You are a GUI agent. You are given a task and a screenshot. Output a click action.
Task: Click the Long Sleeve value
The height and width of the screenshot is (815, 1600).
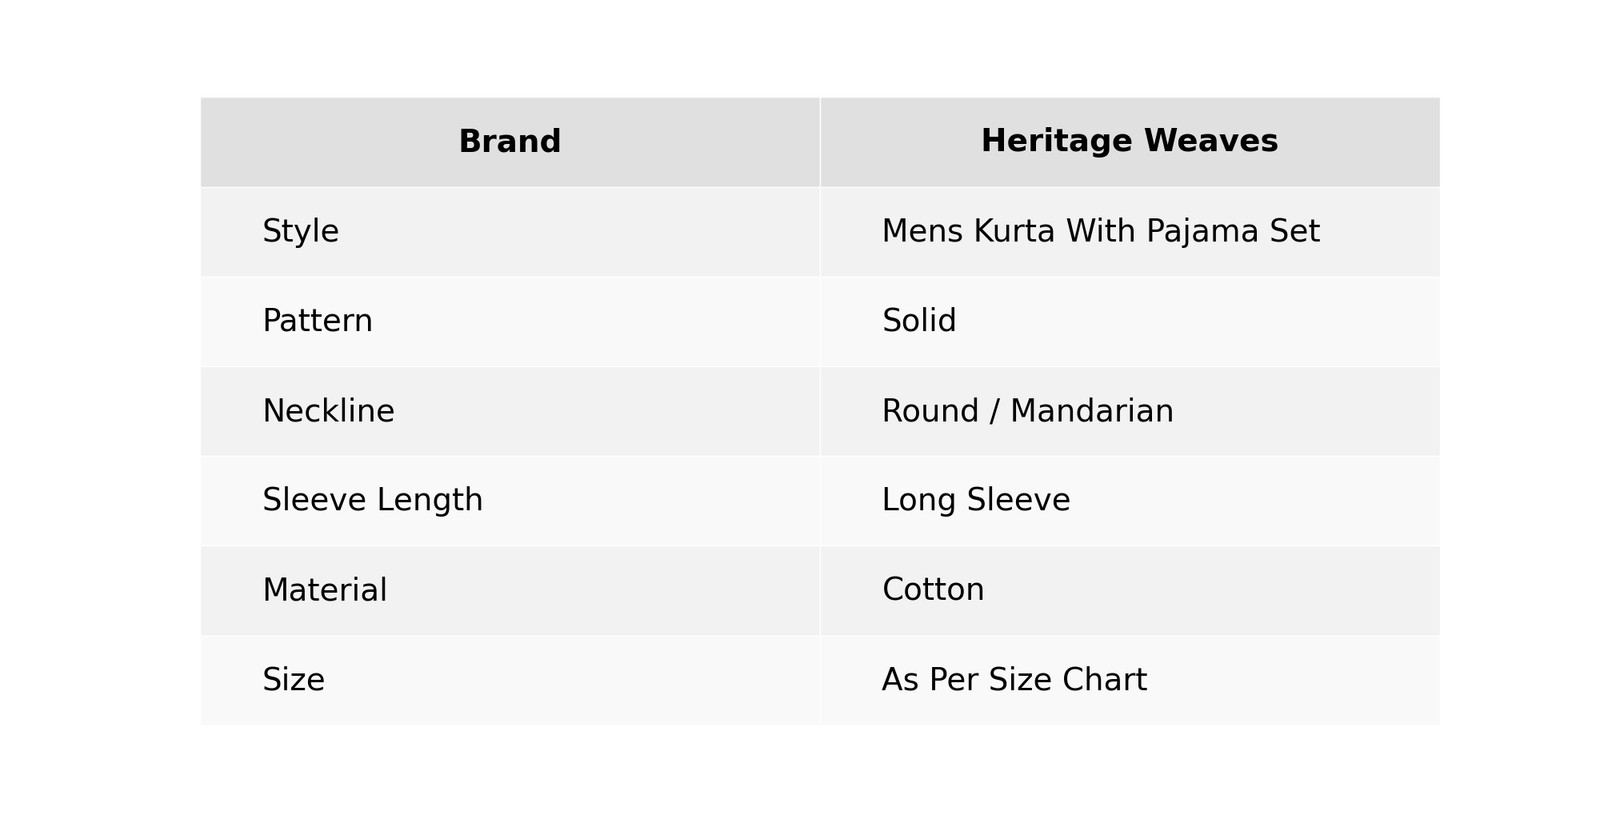(975, 500)
